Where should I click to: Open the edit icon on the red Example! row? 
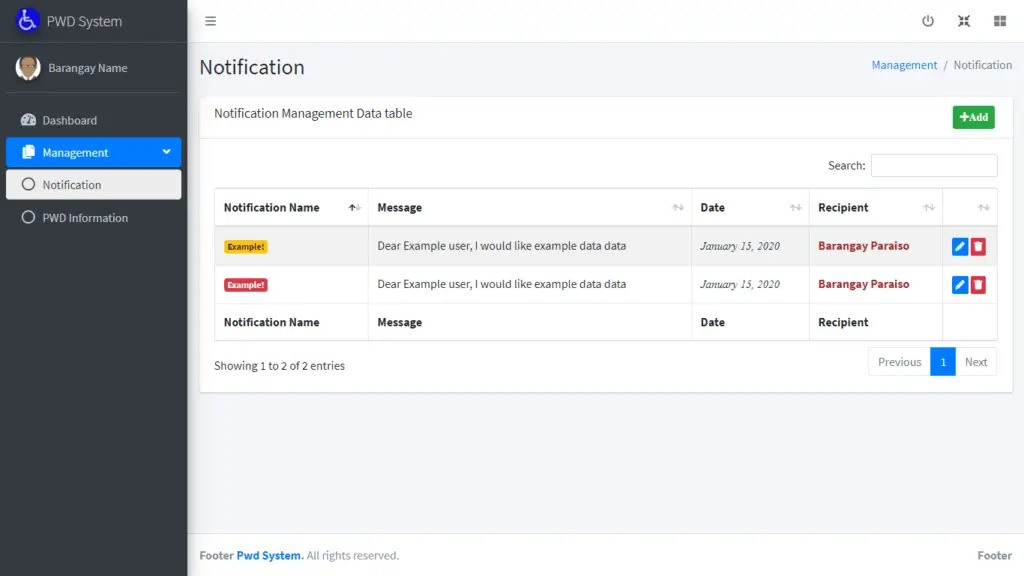click(x=959, y=284)
